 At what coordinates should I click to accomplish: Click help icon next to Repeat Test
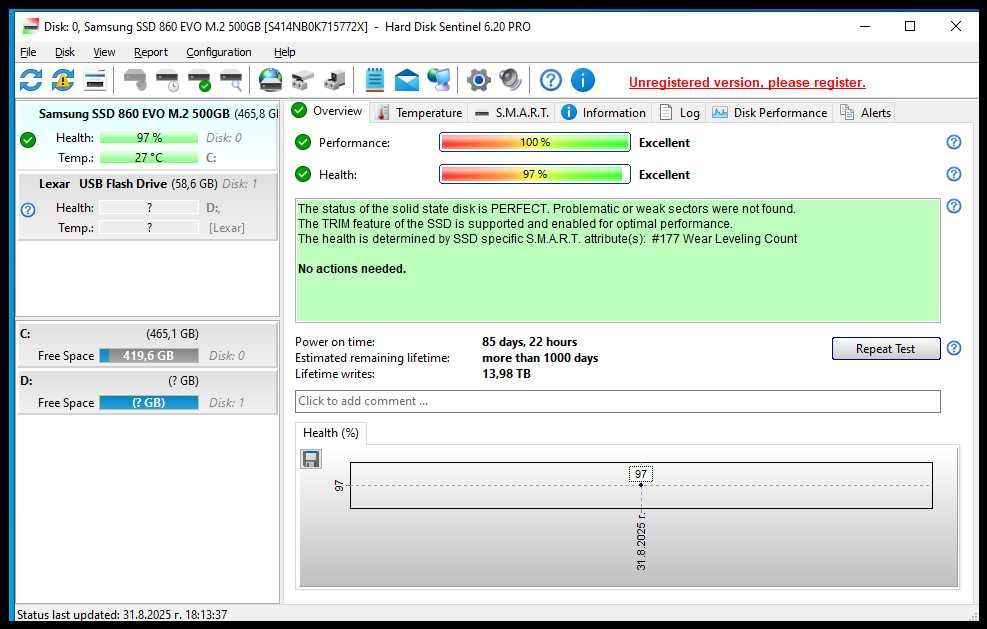(x=954, y=348)
